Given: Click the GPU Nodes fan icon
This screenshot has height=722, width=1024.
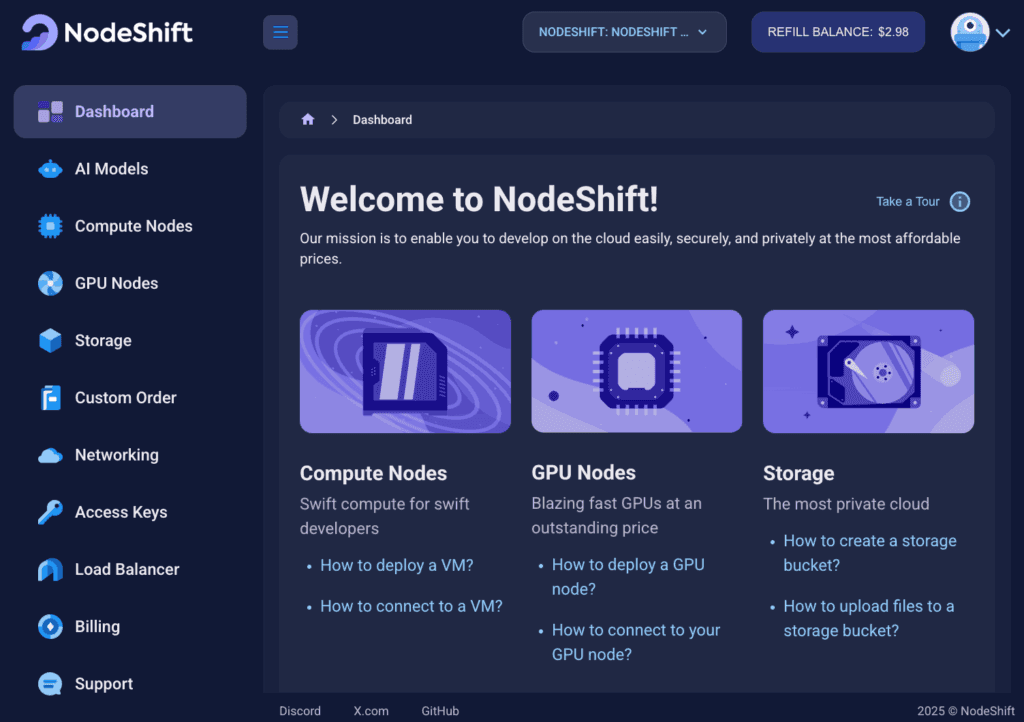Looking at the screenshot, I should [x=50, y=283].
